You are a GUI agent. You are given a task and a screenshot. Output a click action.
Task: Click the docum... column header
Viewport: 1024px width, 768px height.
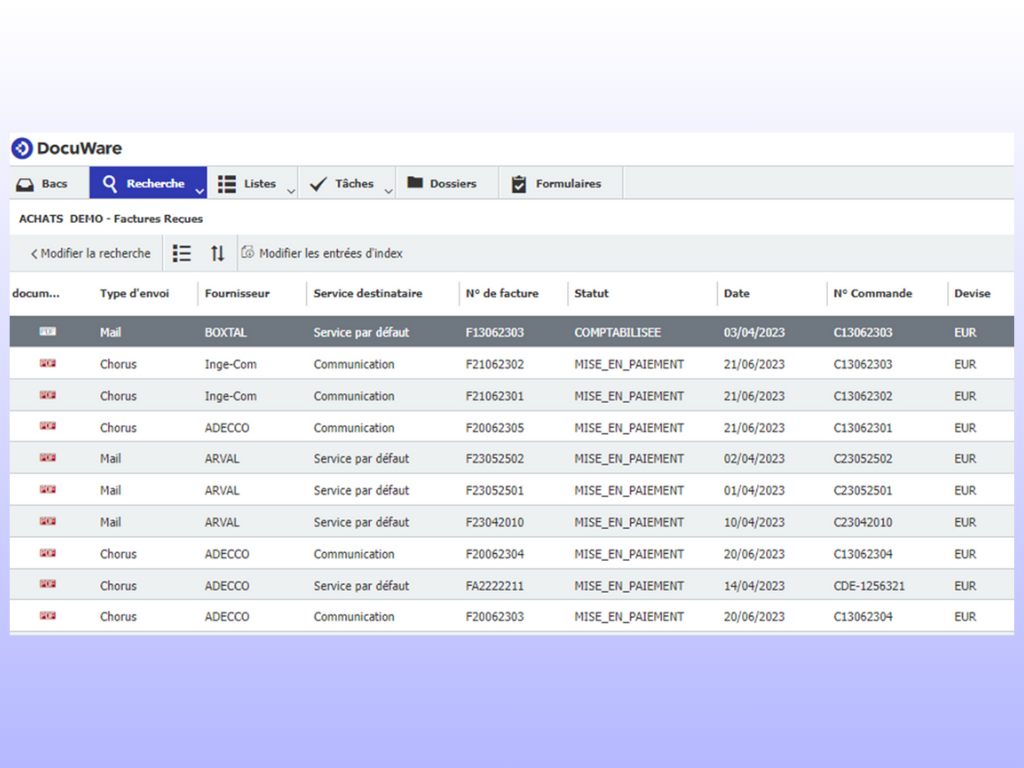pos(36,293)
